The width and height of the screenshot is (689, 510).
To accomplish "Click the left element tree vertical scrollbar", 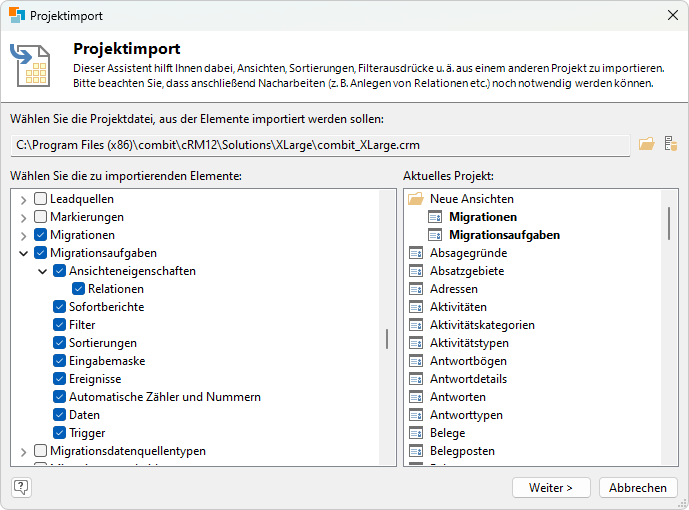I will point(387,339).
